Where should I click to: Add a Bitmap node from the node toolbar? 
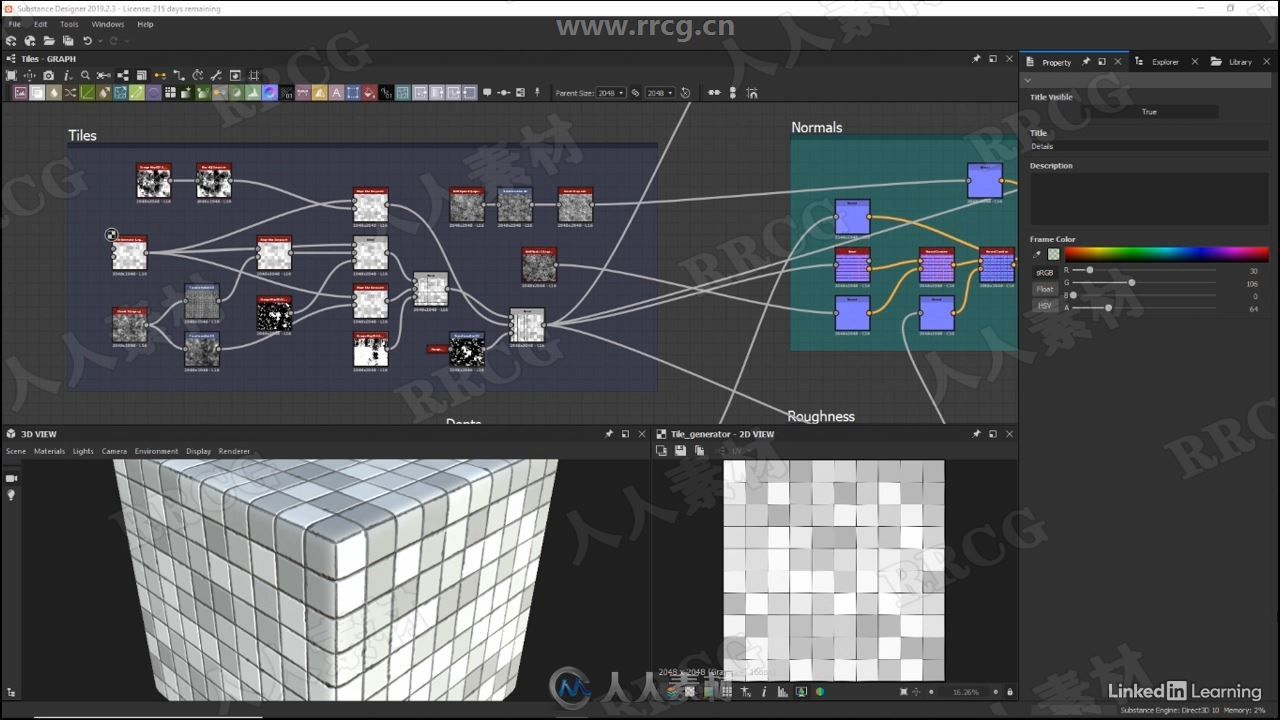click(20, 93)
